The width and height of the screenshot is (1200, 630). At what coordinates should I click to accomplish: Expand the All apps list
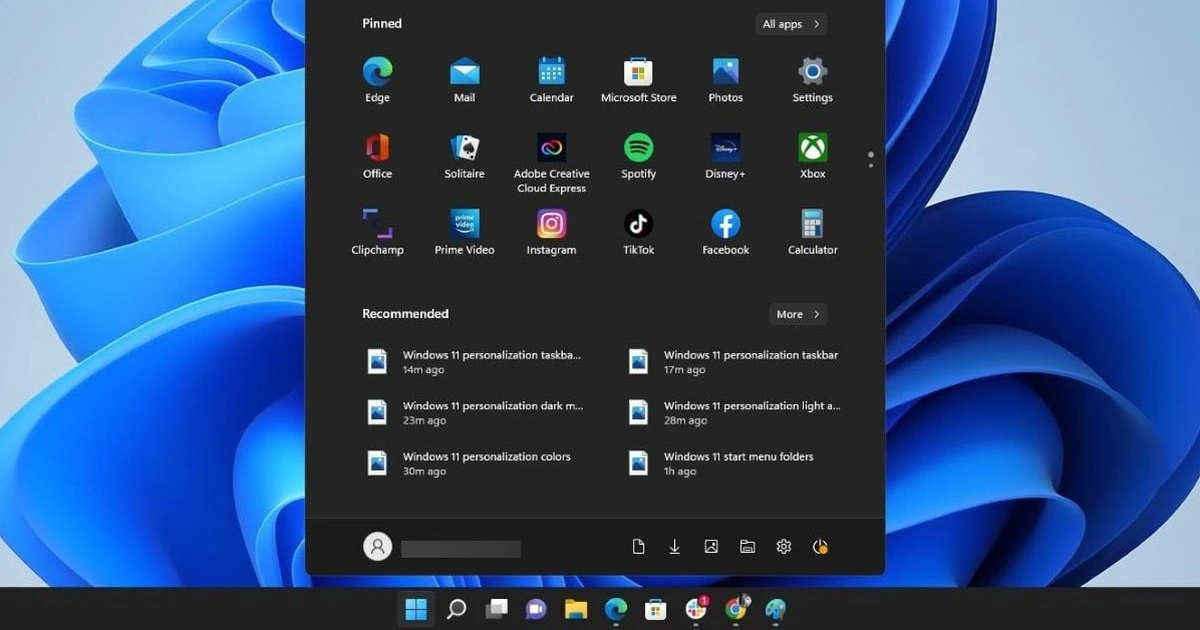click(791, 24)
